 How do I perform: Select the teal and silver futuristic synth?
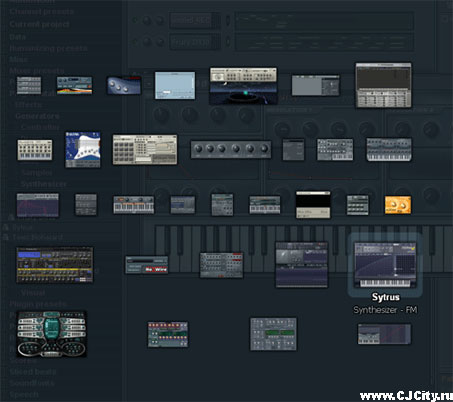click(x=52, y=334)
